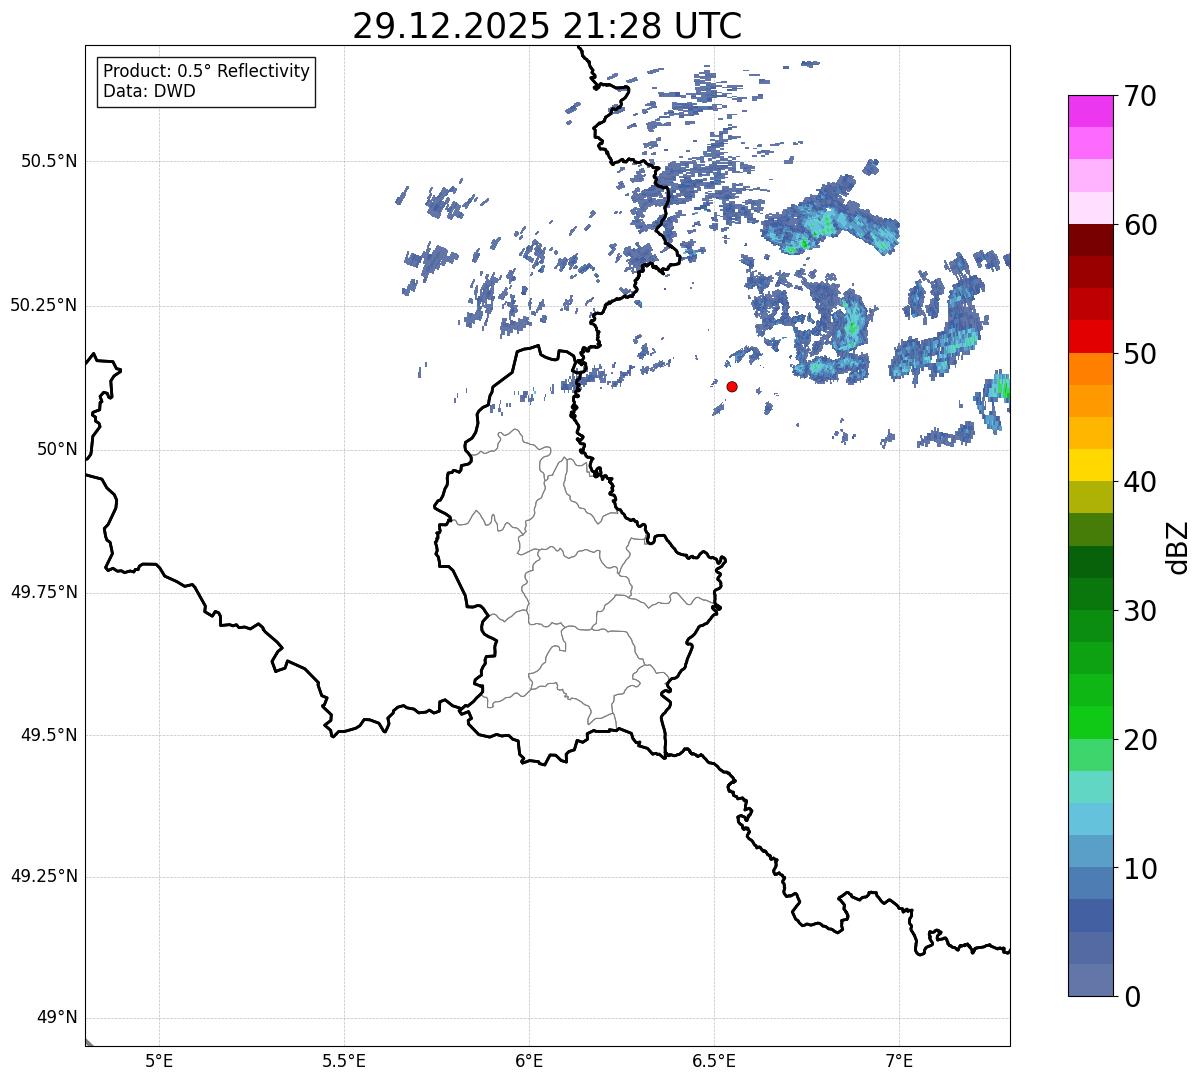This screenshot has width=1202, height=1081.
Task: Click the "dBZ" colorbar label
Action: (x=1178, y=547)
